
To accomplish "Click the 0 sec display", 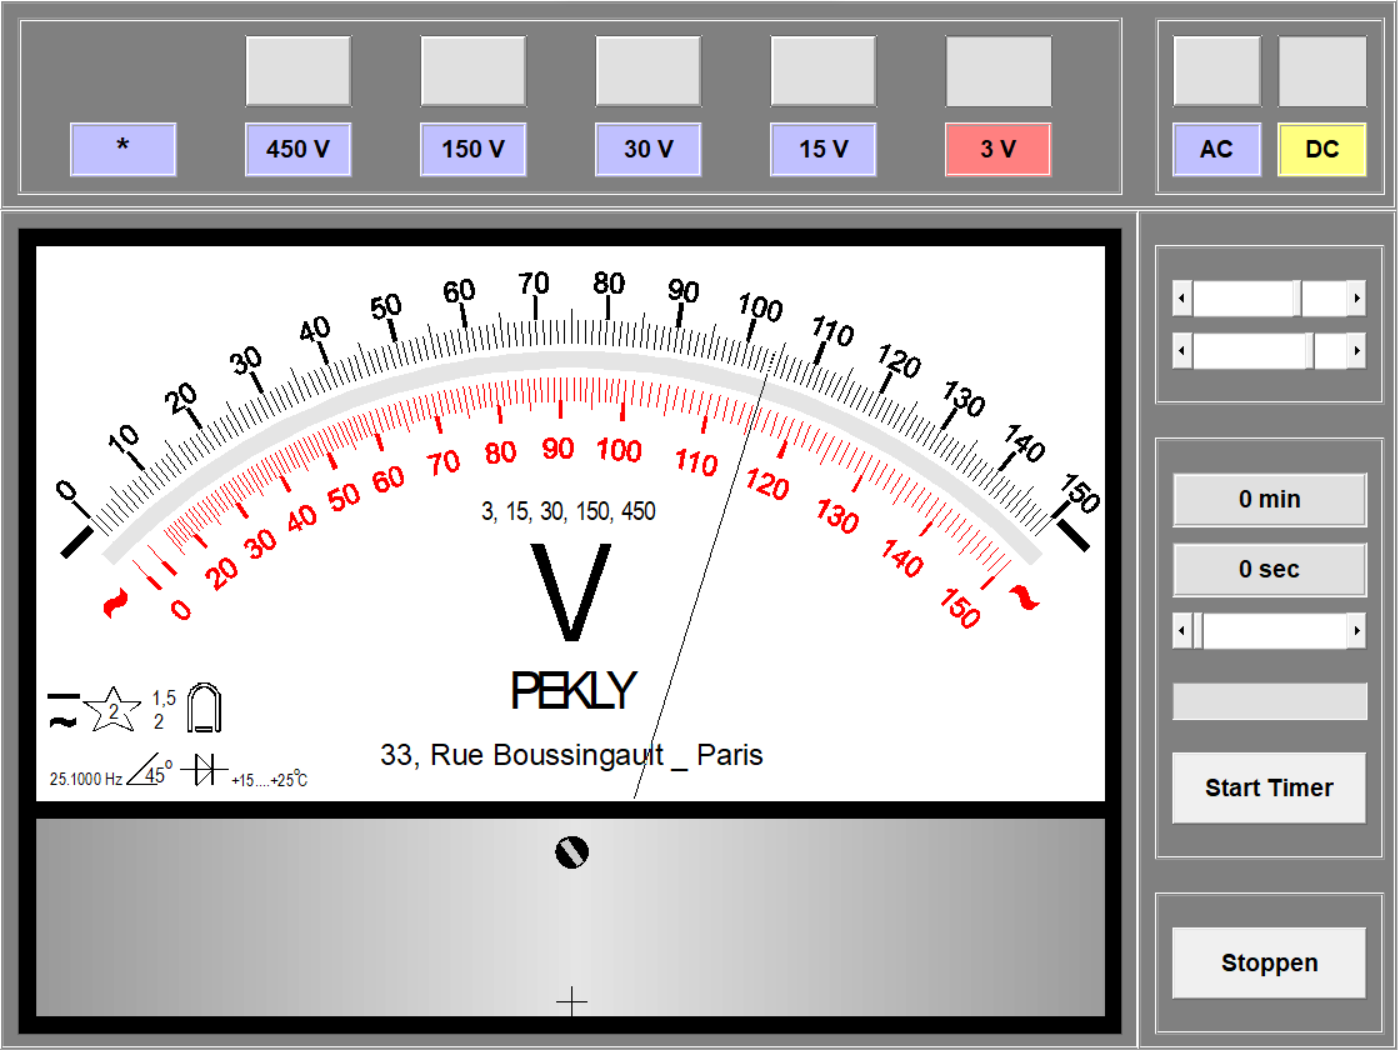I will pyautogui.click(x=1269, y=569).
